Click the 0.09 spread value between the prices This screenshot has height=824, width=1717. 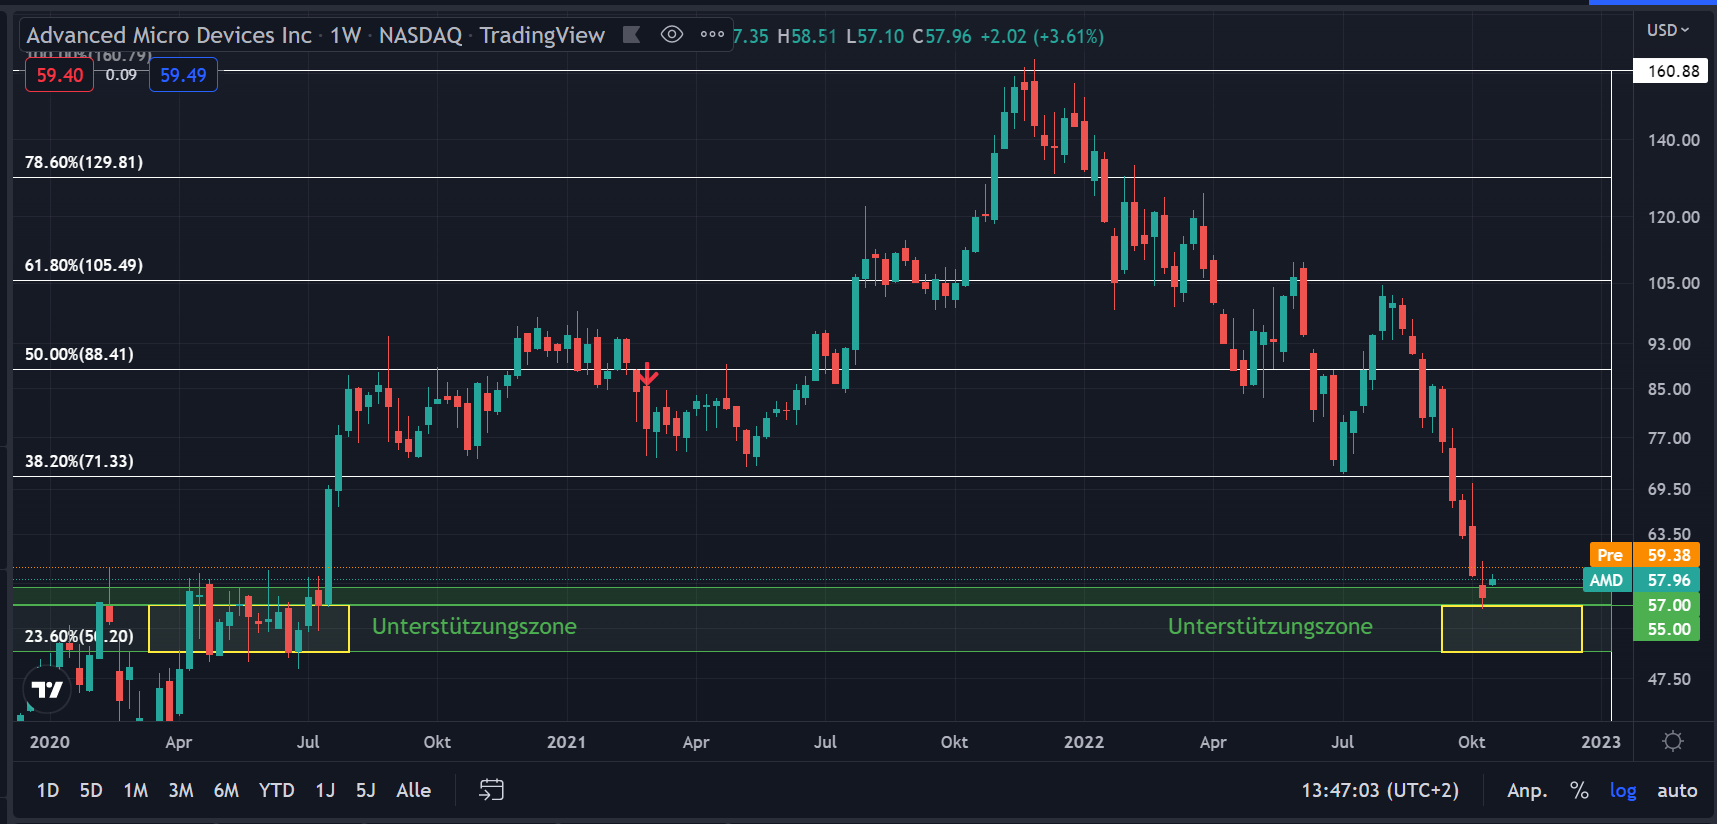click(121, 75)
